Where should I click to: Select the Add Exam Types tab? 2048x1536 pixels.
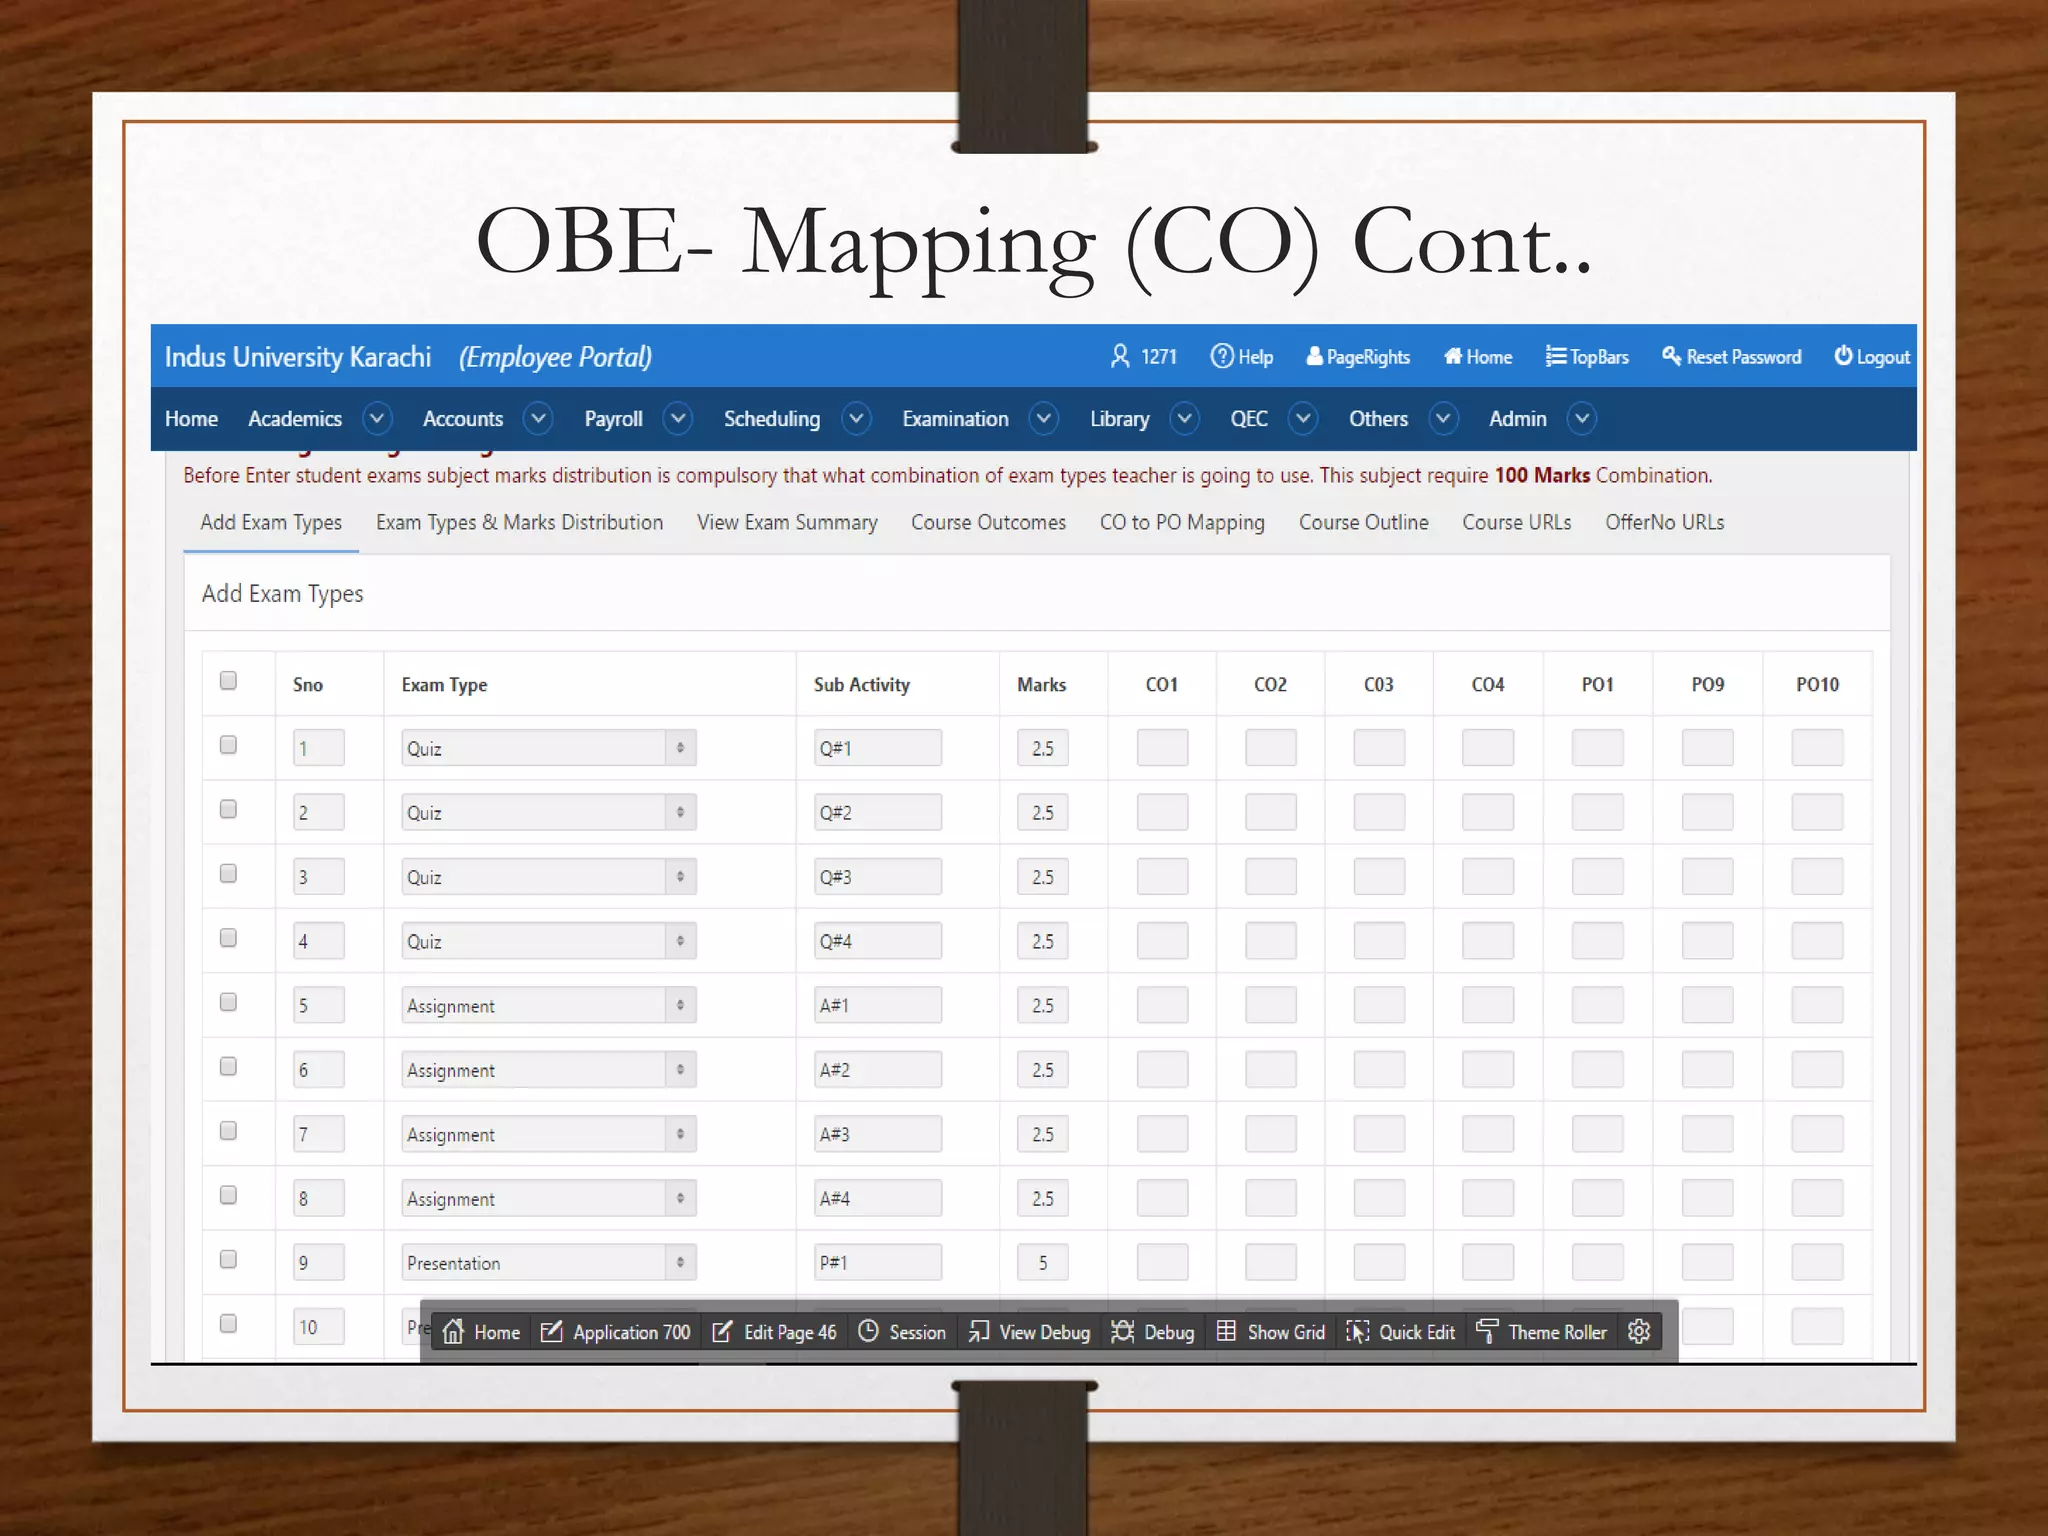(271, 523)
